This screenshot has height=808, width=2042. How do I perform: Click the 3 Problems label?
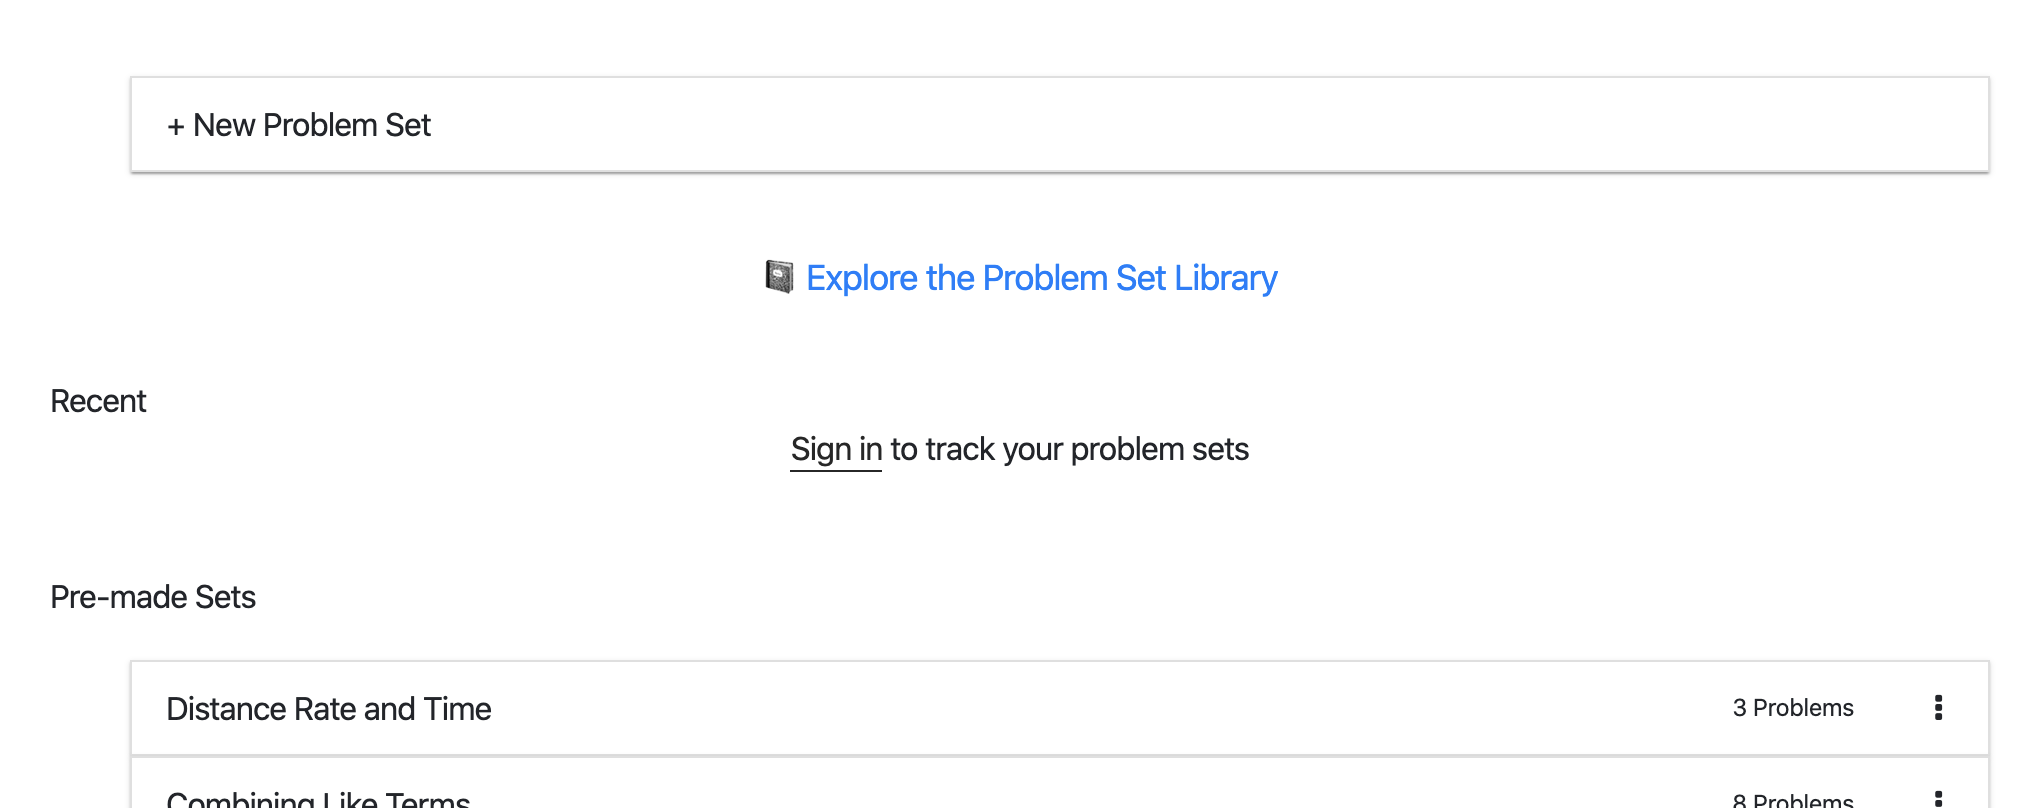click(x=1793, y=707)
